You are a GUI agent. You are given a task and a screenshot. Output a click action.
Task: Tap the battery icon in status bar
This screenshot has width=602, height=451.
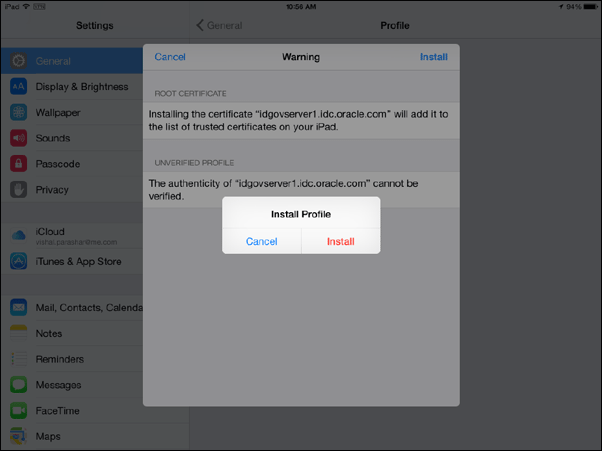click(x=590, y=7)
